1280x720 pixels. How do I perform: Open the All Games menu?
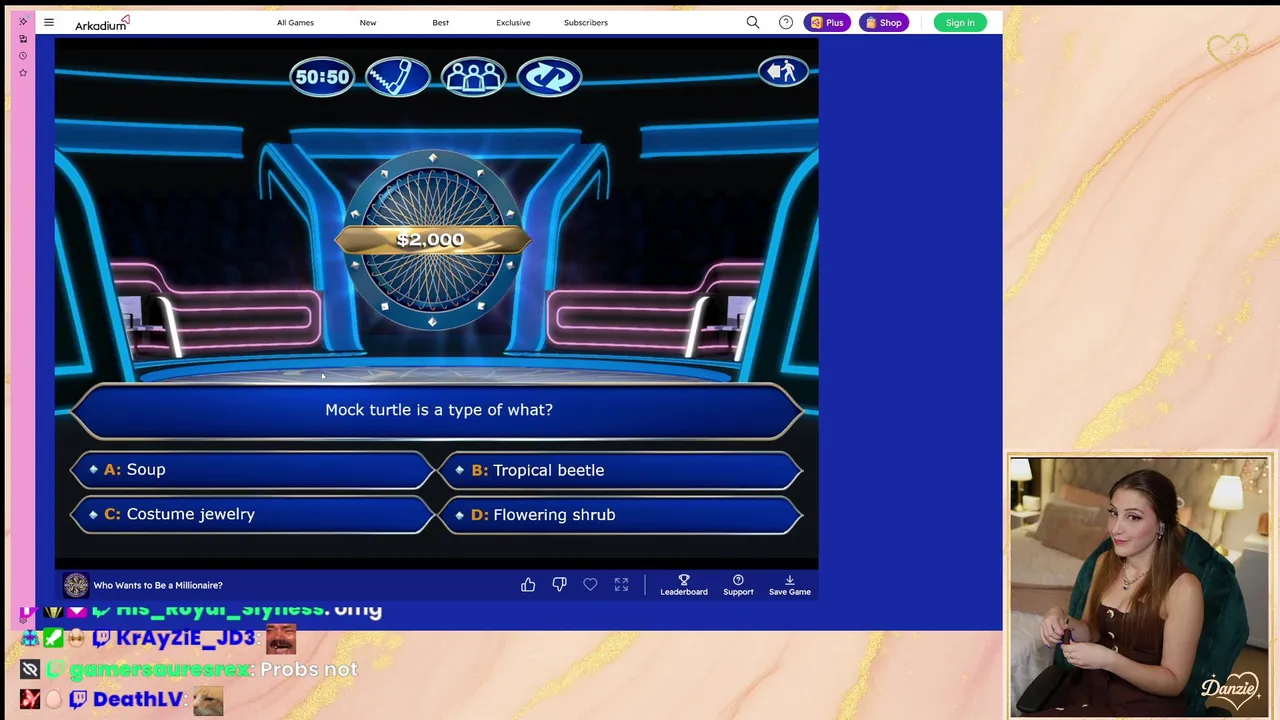pos(295,22)
